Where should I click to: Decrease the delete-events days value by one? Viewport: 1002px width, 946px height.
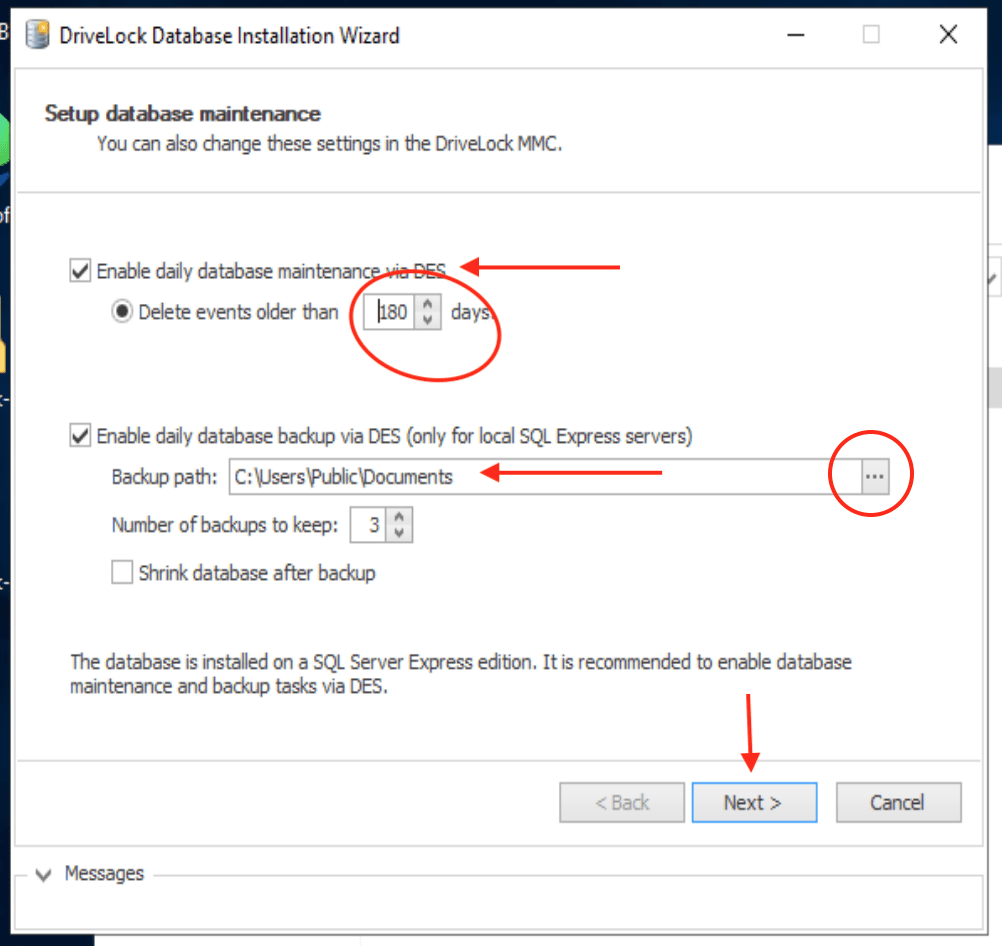[427, 319]
